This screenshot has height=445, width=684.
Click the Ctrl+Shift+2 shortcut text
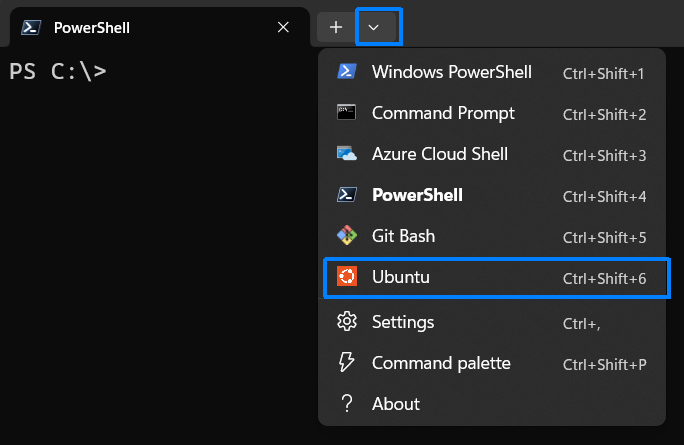pyautogui.click(x=605, y=115)
